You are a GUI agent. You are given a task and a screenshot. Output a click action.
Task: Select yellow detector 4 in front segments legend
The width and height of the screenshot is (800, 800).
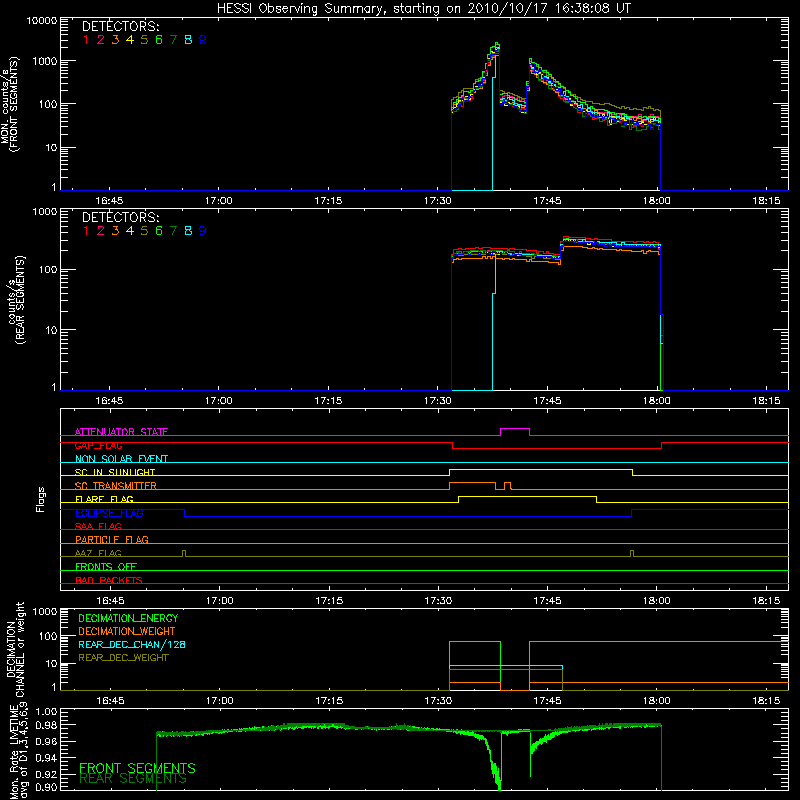(130, 40)
